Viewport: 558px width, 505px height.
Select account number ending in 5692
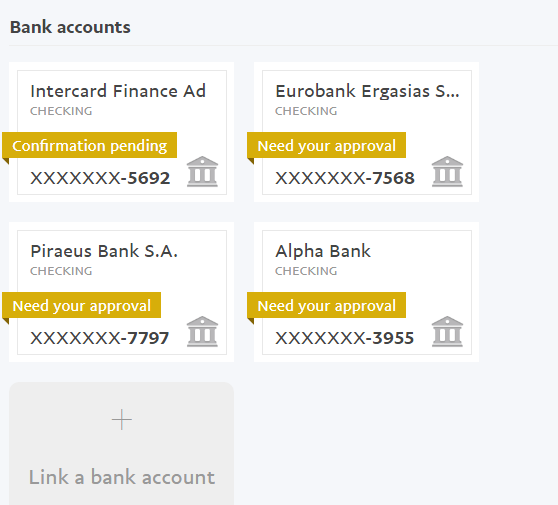(100, 178)
